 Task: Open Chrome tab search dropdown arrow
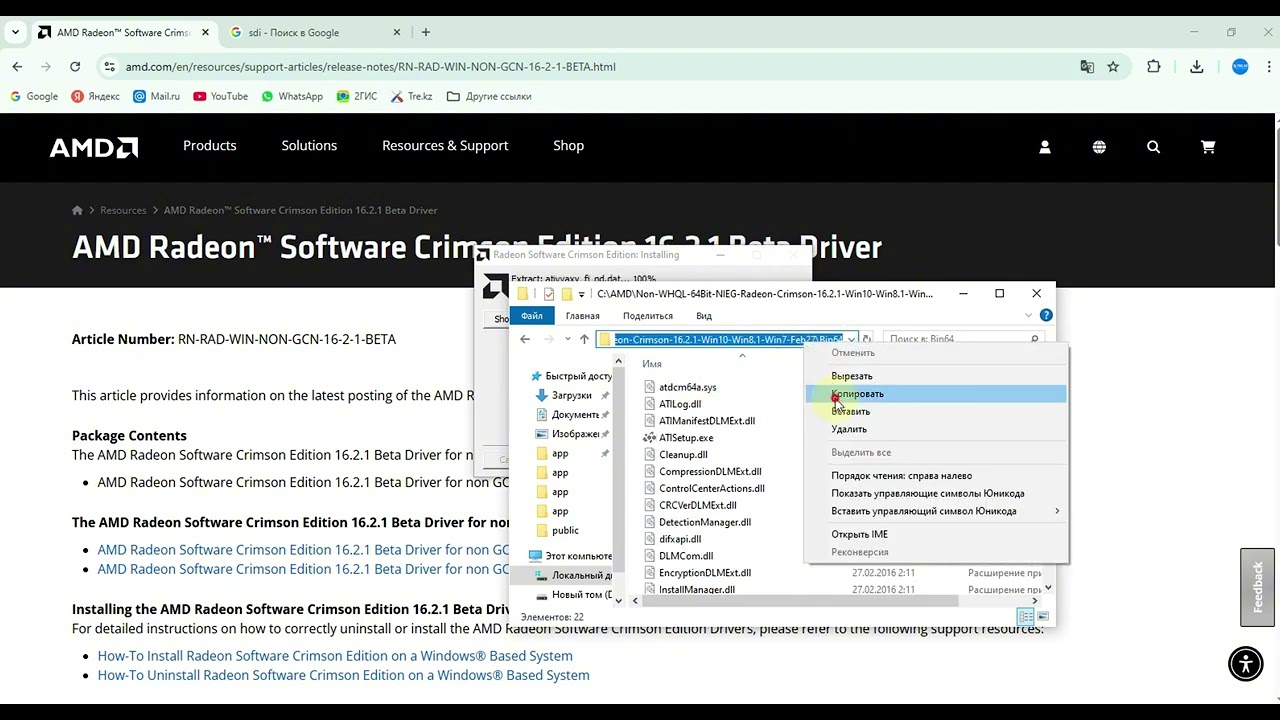[x=15, y=32]
